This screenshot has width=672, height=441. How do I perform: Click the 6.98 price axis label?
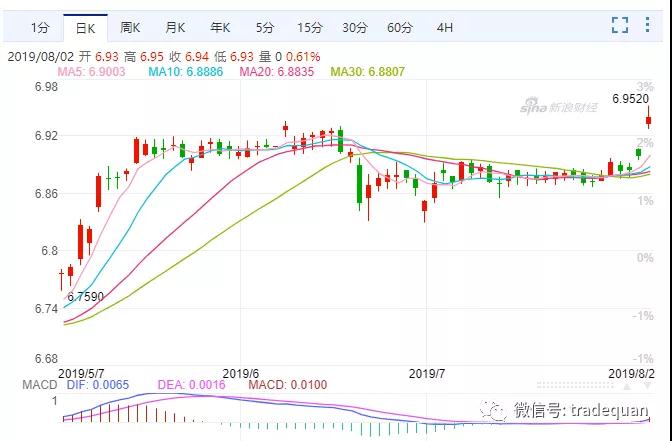[46, 87]
